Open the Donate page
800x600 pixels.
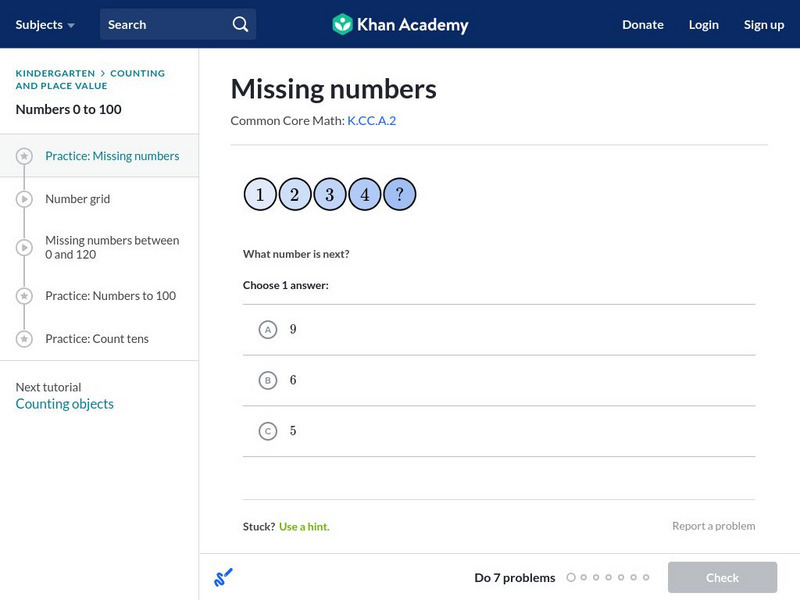pos(642,24)
